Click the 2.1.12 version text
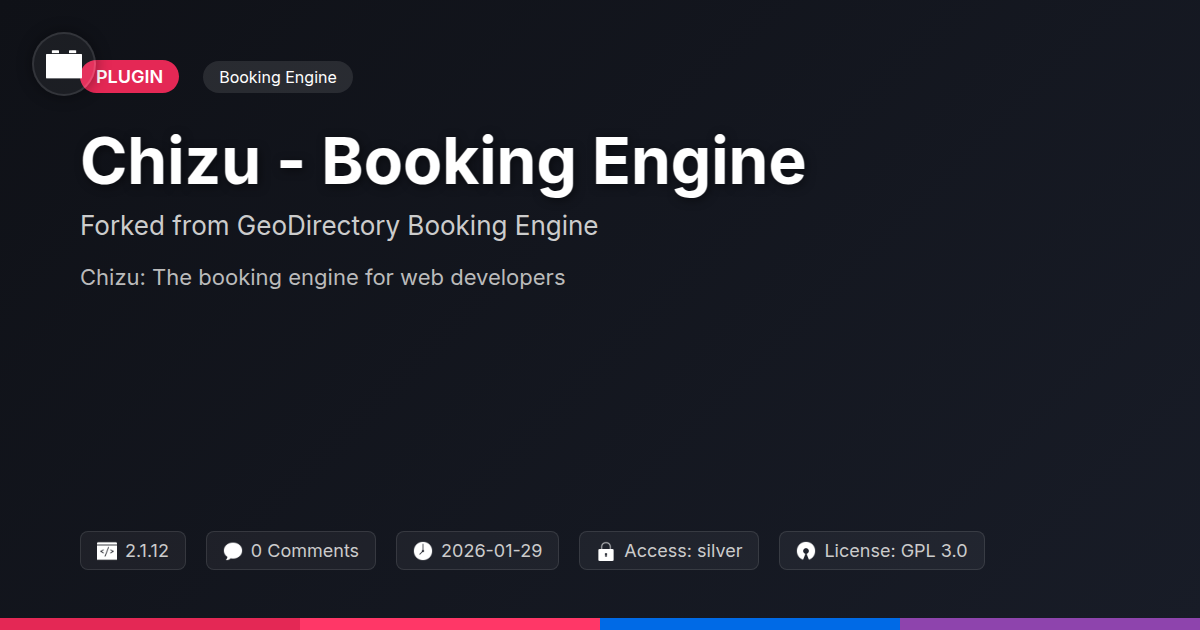Image resolution: width=1200 pixels, height=630 pixels. 147,551
